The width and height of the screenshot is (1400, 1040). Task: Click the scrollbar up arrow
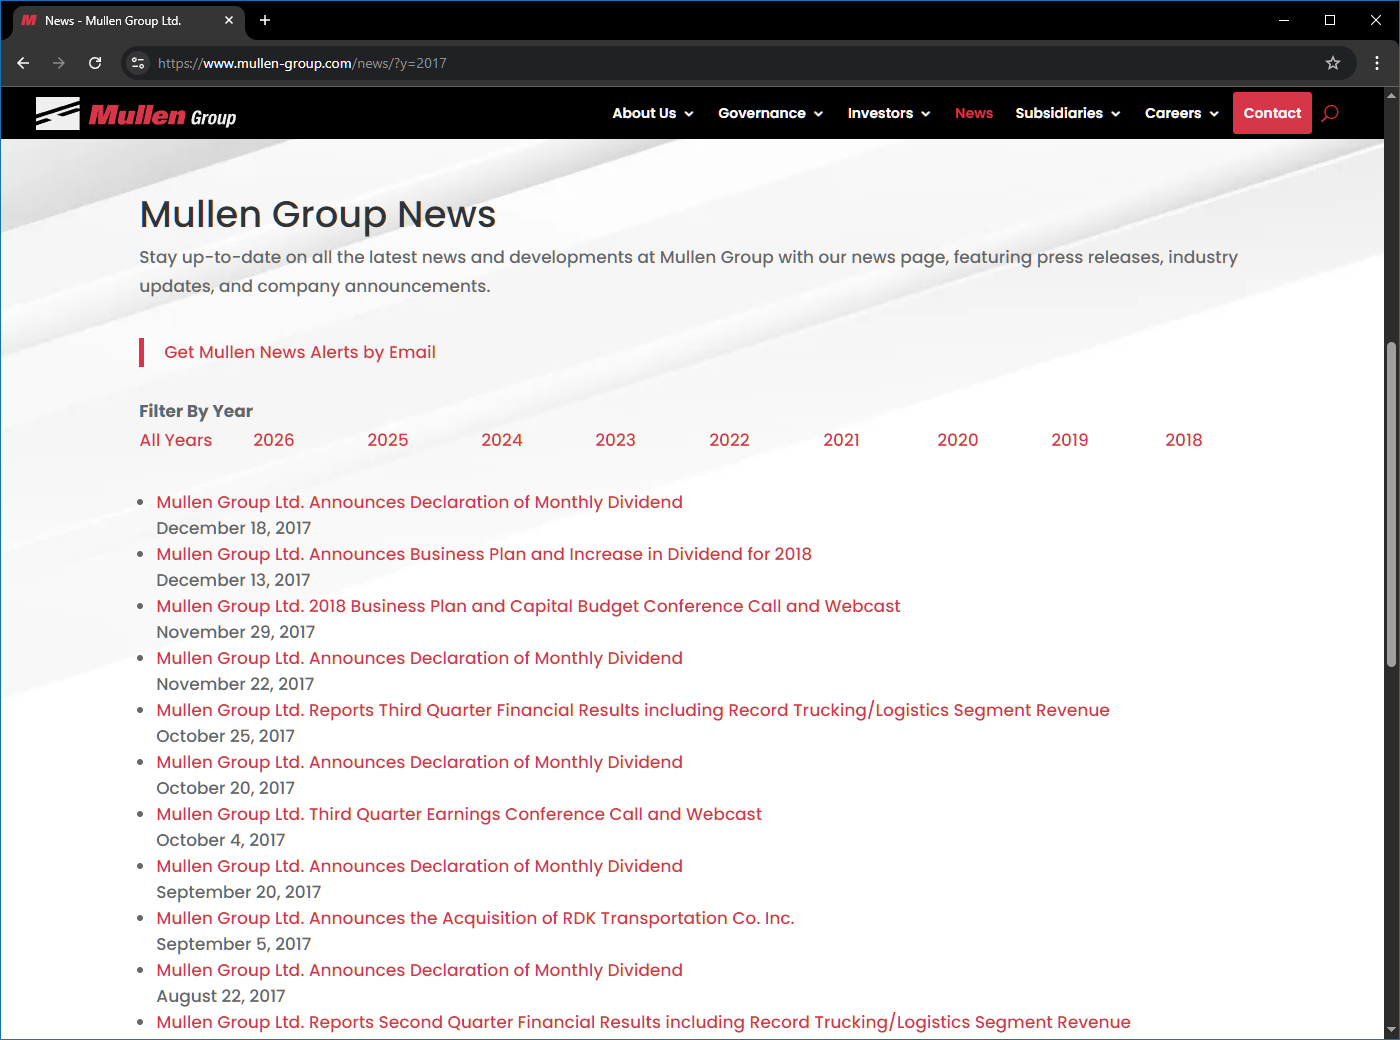[1391, 95]
